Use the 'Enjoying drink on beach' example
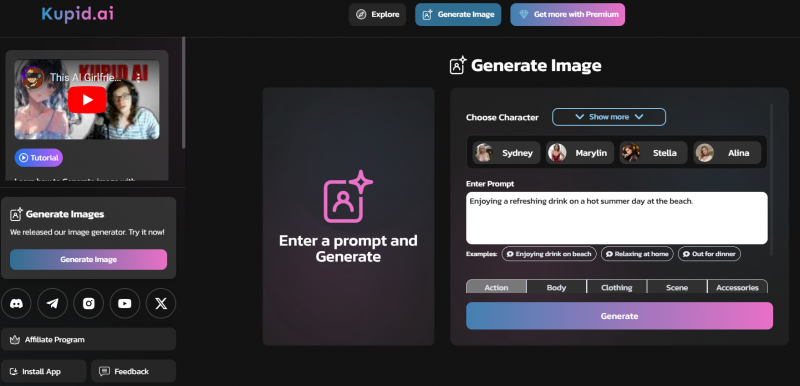The width and height of the screenshot is (800, 386). point(549,253)
